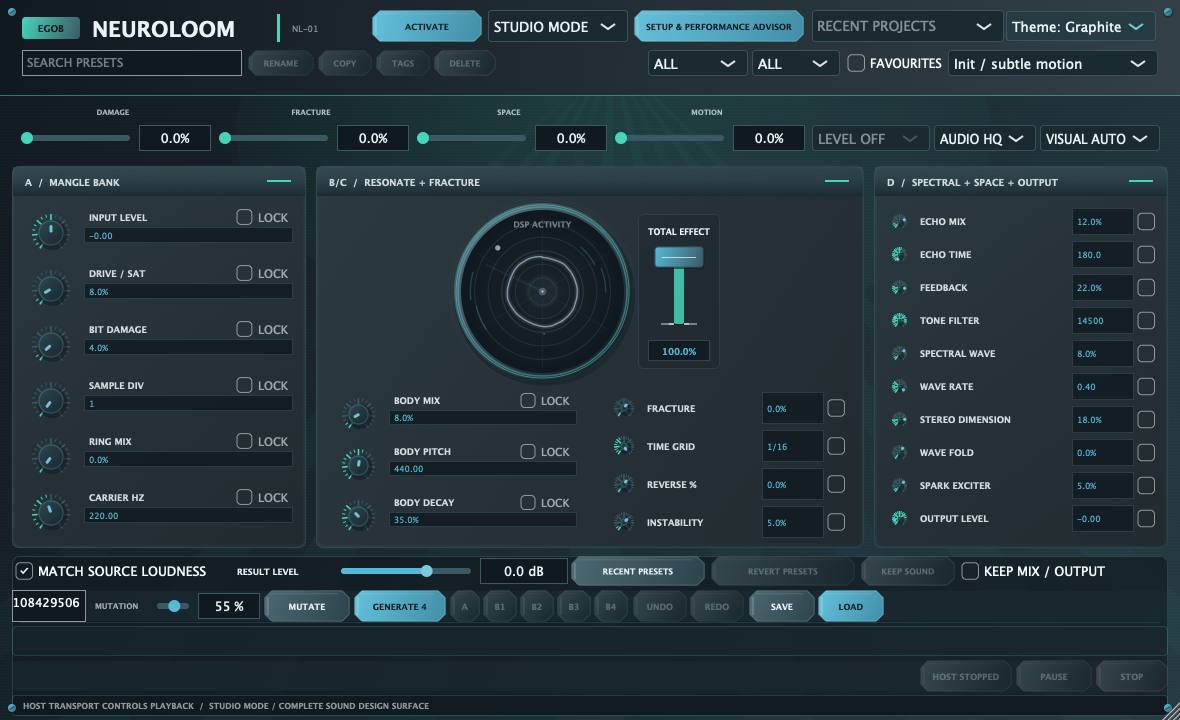Image resolution: width=1180 pixels, height=720 pixels.
Task: Lock the Input Level parameter
Action: tap(244, 217)
